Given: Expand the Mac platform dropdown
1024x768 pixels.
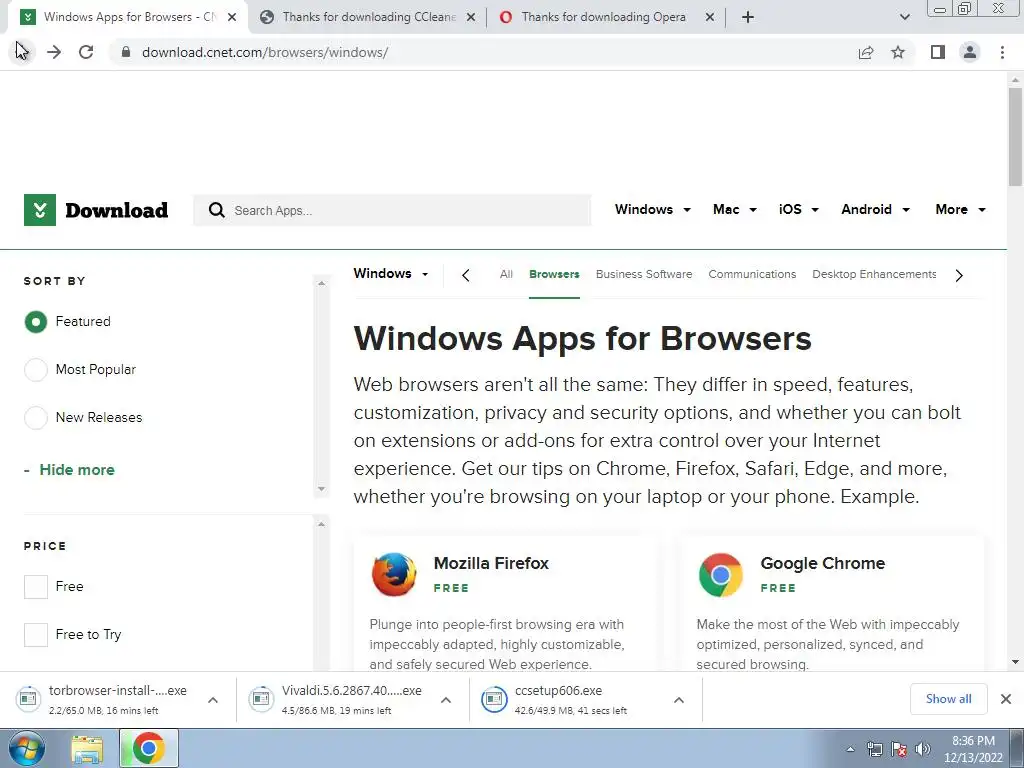Looking at the screenshot, I should pyautogui.click(x=735, y=210).
